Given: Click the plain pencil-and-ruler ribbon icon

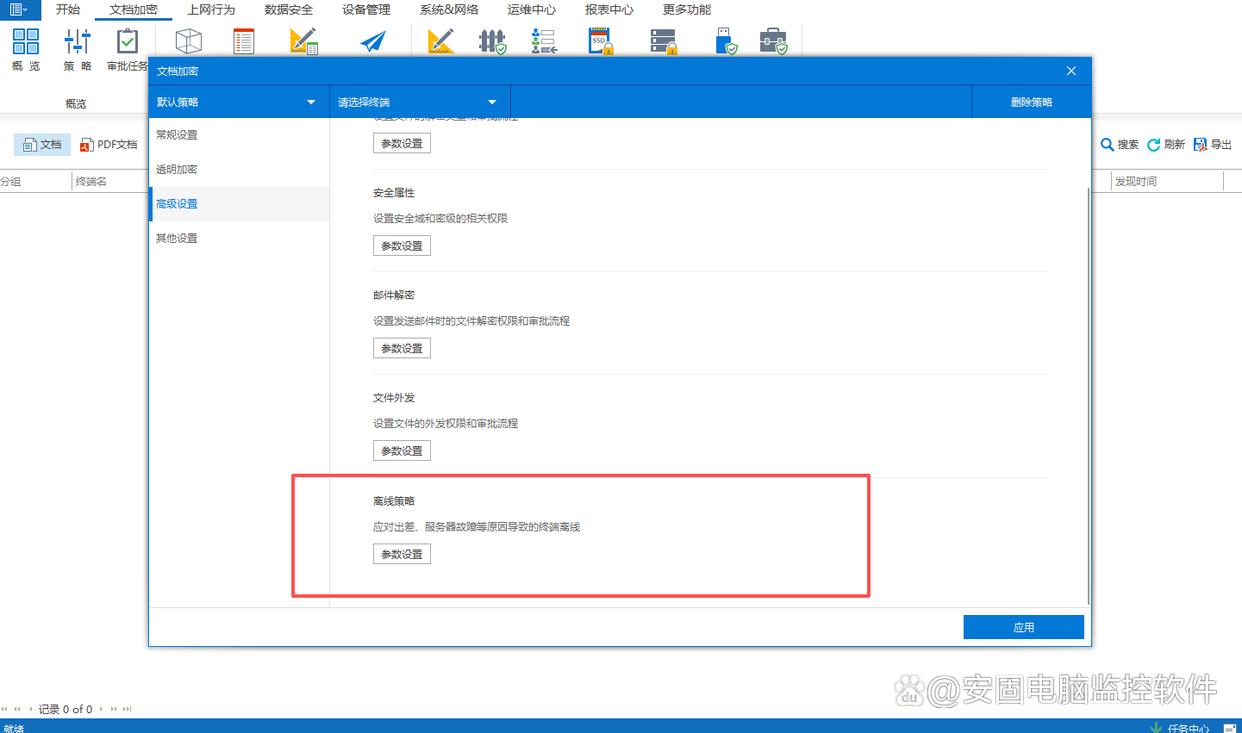Looking at the screenshot, I should [x=440, y=41].
